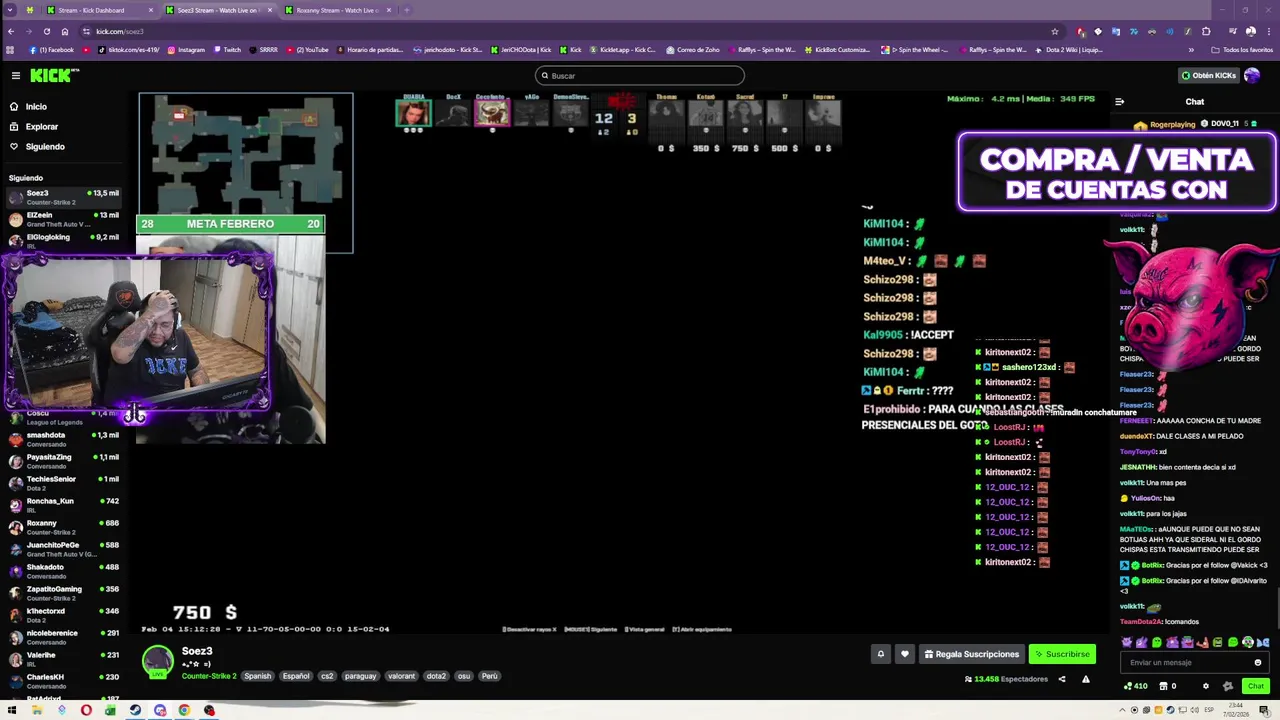Click the Counter-Strike 2 category link
Viewport: 1280px width, 720px height.
[209, 676]
